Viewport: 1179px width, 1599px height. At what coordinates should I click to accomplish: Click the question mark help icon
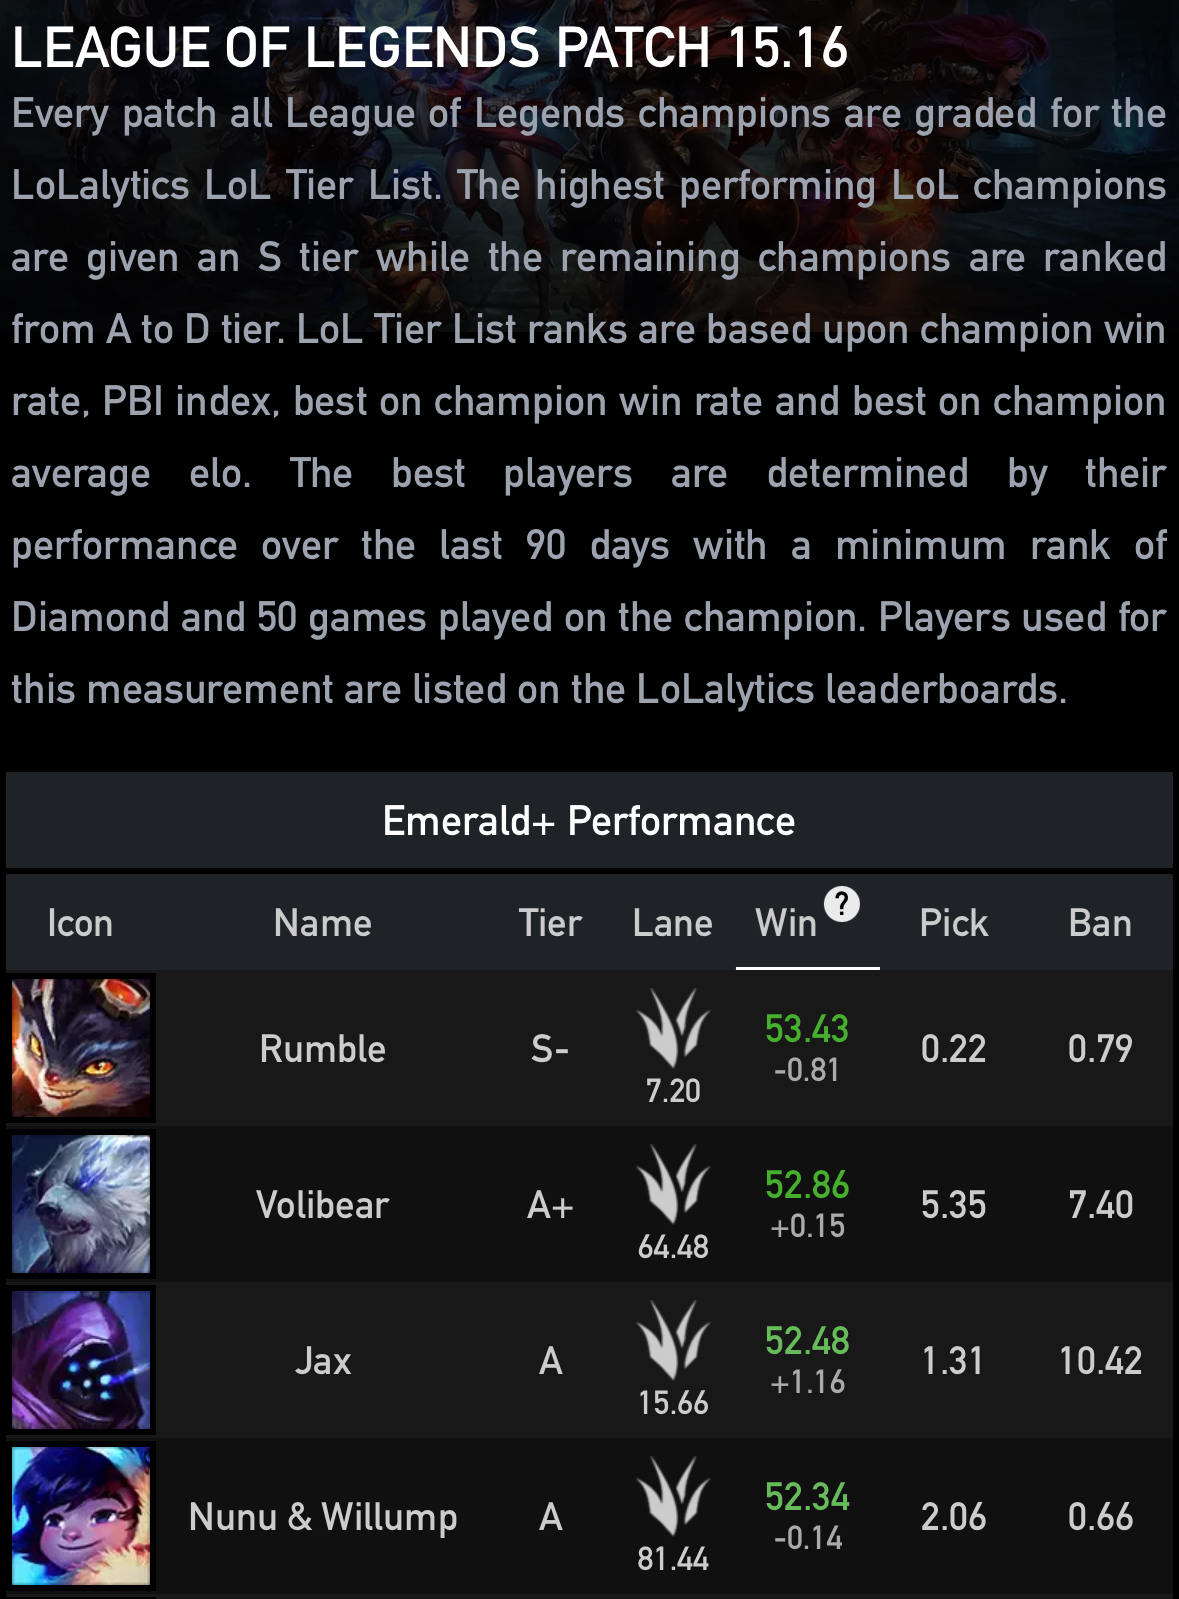842,904
